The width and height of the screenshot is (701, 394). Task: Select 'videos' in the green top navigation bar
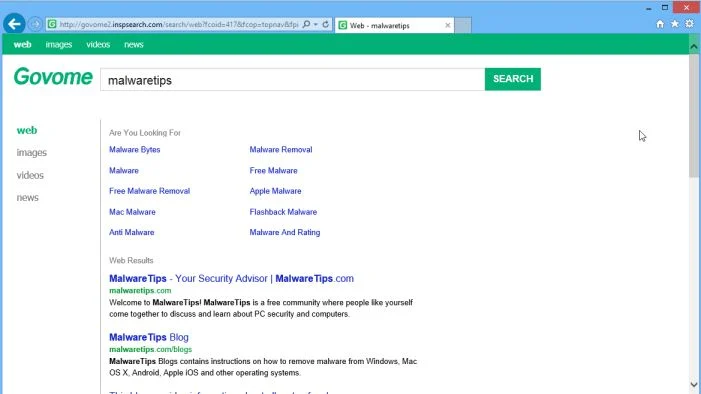click(x=98, y=45)
